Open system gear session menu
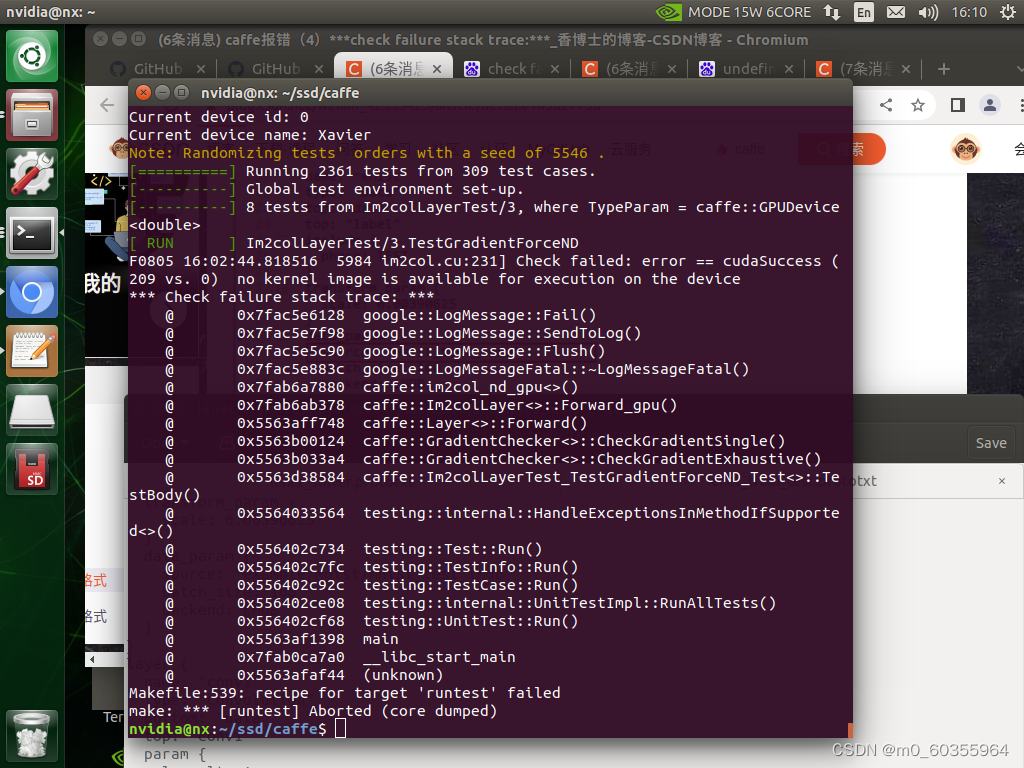1024x768 pixels. pos(1008,12)
